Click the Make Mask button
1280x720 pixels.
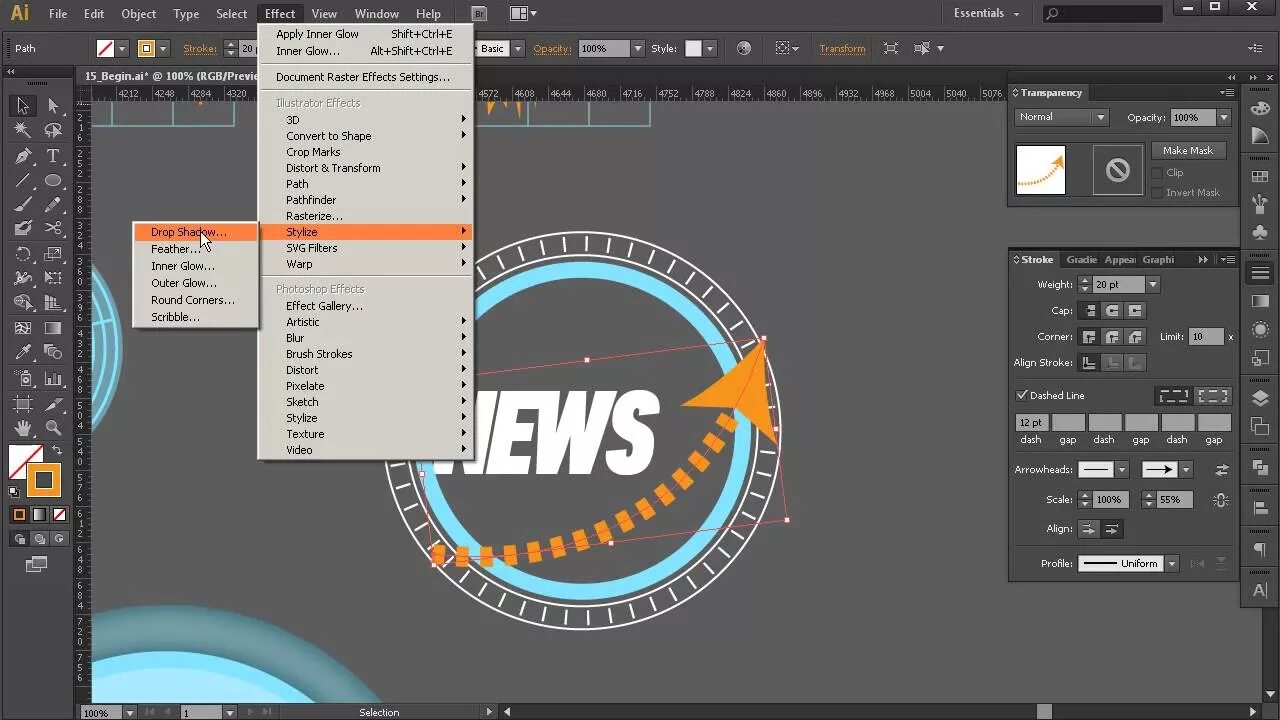tap(1187, 150)
